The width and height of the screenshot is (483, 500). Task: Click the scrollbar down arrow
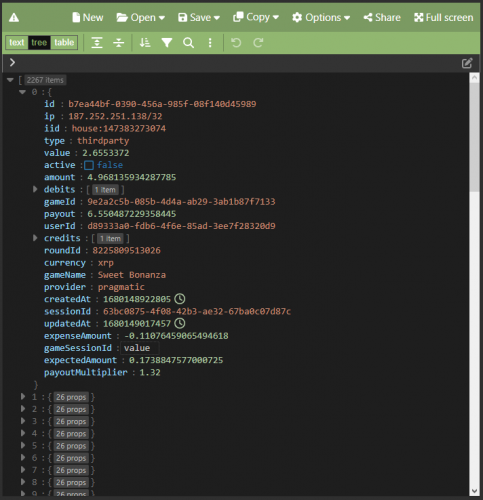click(x=474, y=491)
